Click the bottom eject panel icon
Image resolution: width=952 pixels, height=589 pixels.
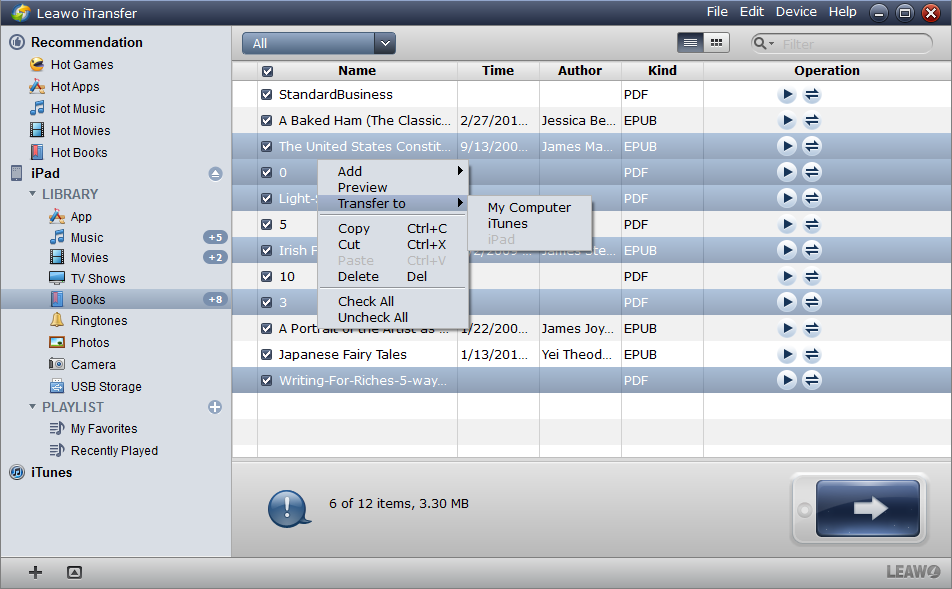coord(74,572)
